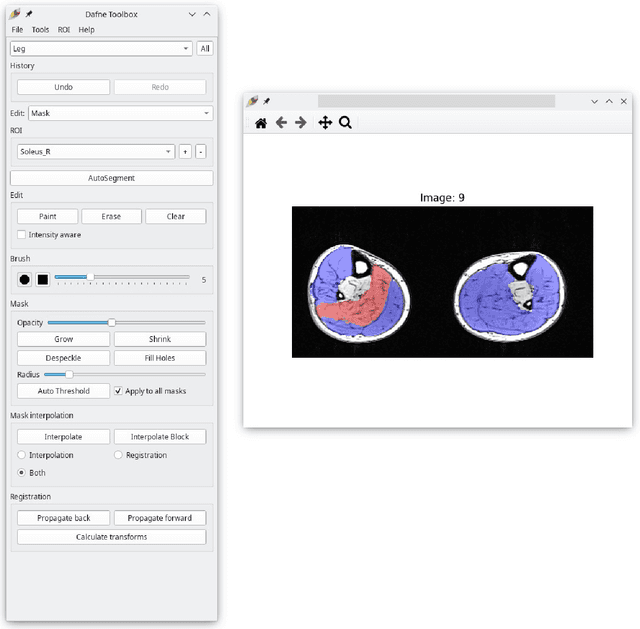Choose the square brush shape
The height and width of the screenshot is (629, 640).
(x=42, y=279)
